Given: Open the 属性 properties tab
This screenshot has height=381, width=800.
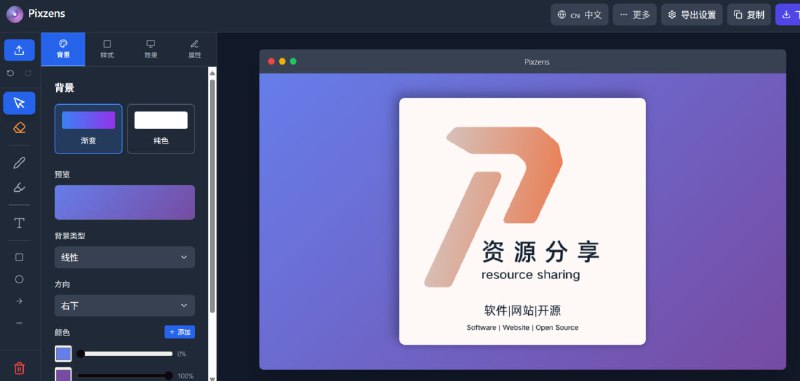Looking at the screenshot, I should click(195, 49).
